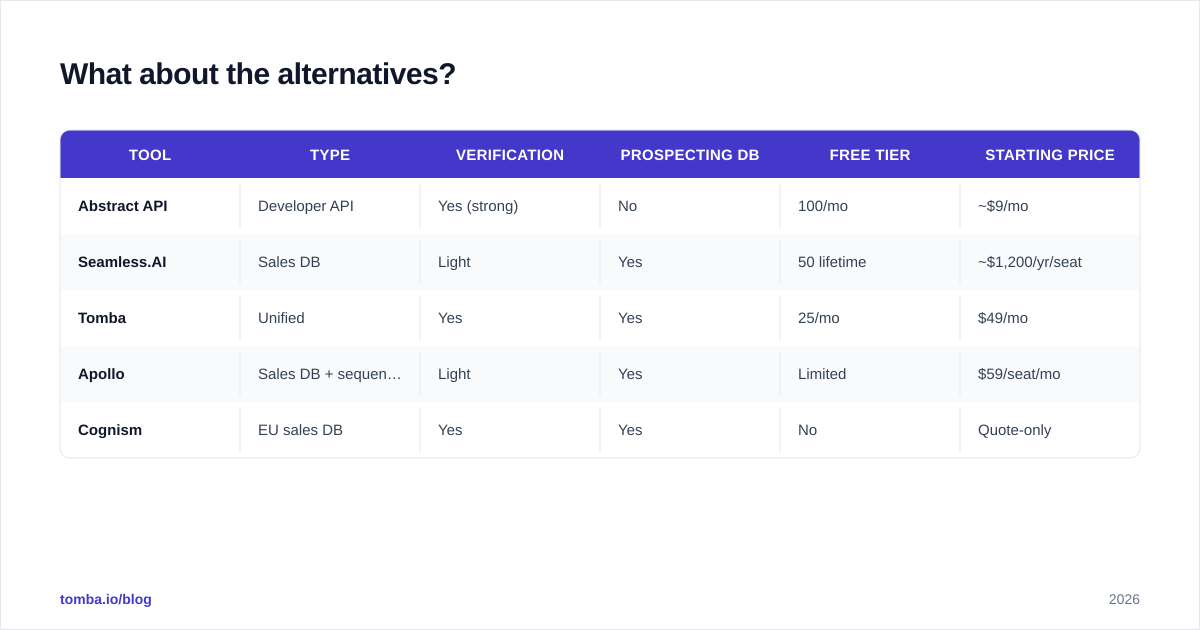Select the 'Tomba' tool cell
The height and width of the screenshot is (630, 1200).
tap(150, 318)
